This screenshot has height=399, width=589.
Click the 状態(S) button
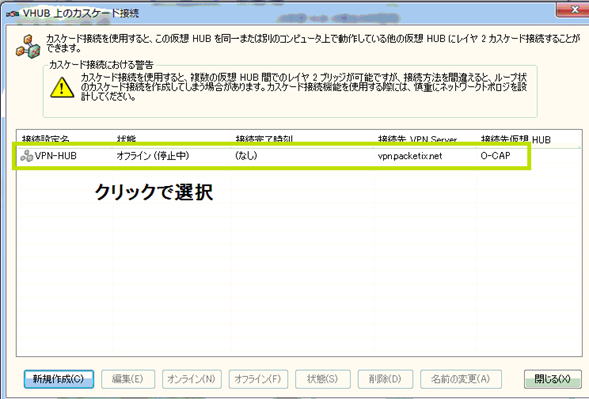tap(323, 379)
